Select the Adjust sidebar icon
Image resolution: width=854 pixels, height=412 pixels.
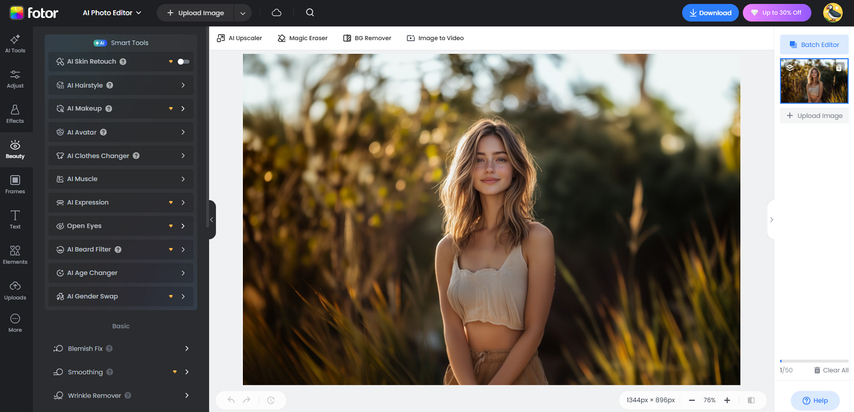[15, 78]
